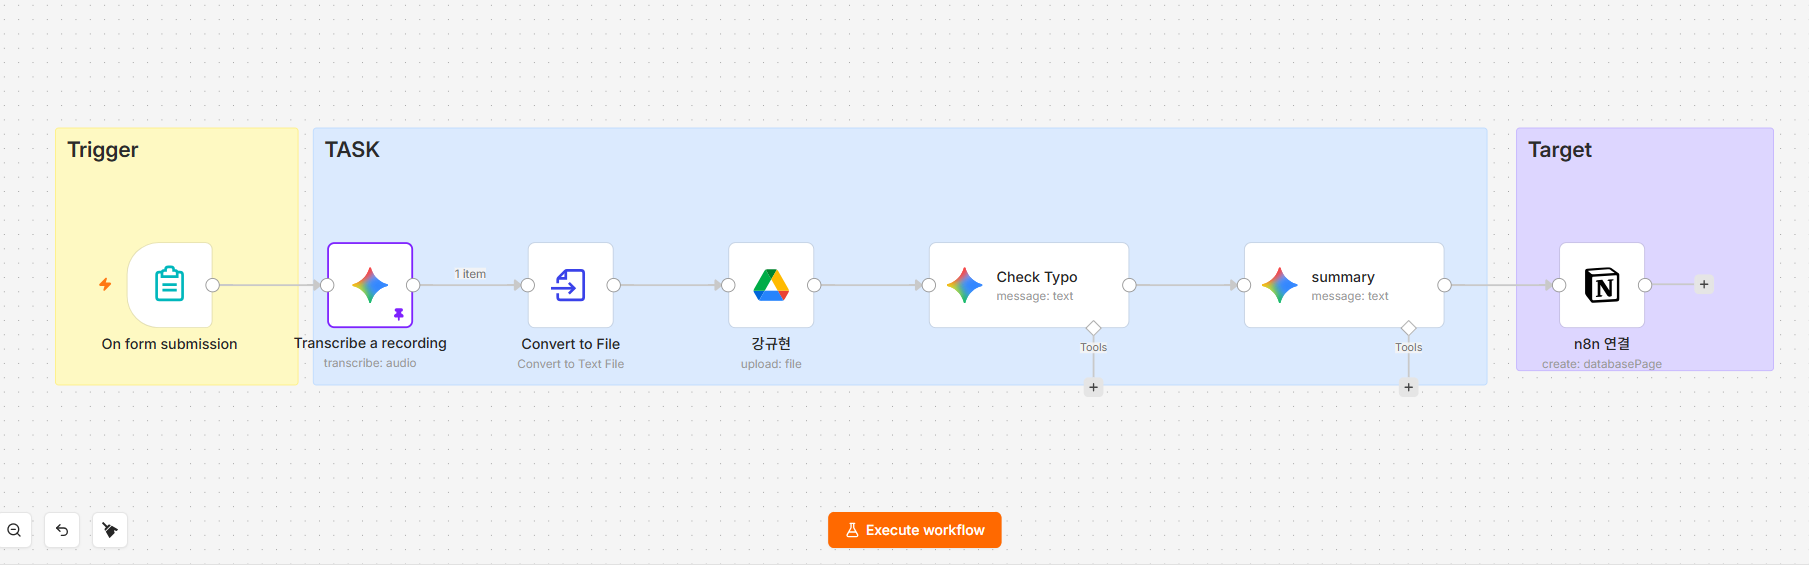Zoom out the canvas
This screenshot has height=568, width=1809.
15,530
